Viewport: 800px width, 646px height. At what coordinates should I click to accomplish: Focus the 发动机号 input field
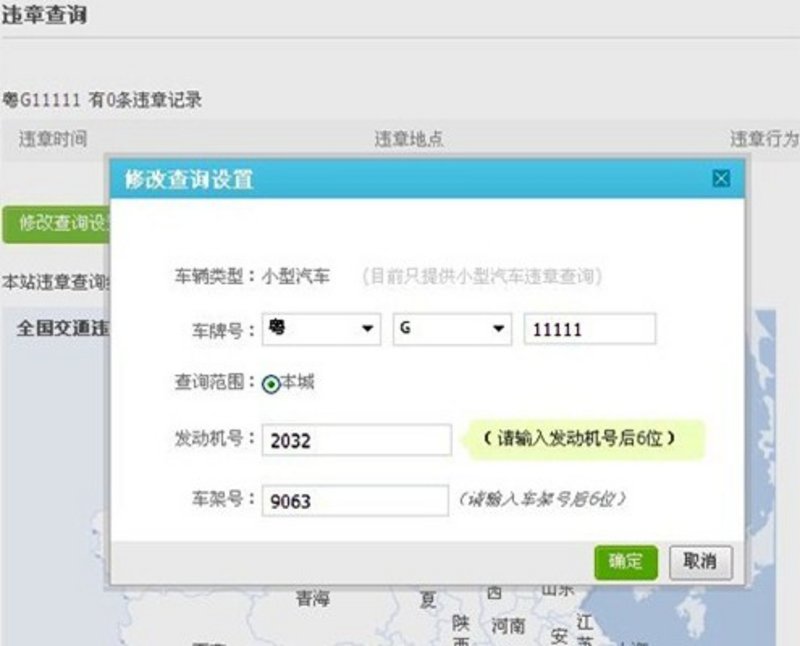coord(356,440)
